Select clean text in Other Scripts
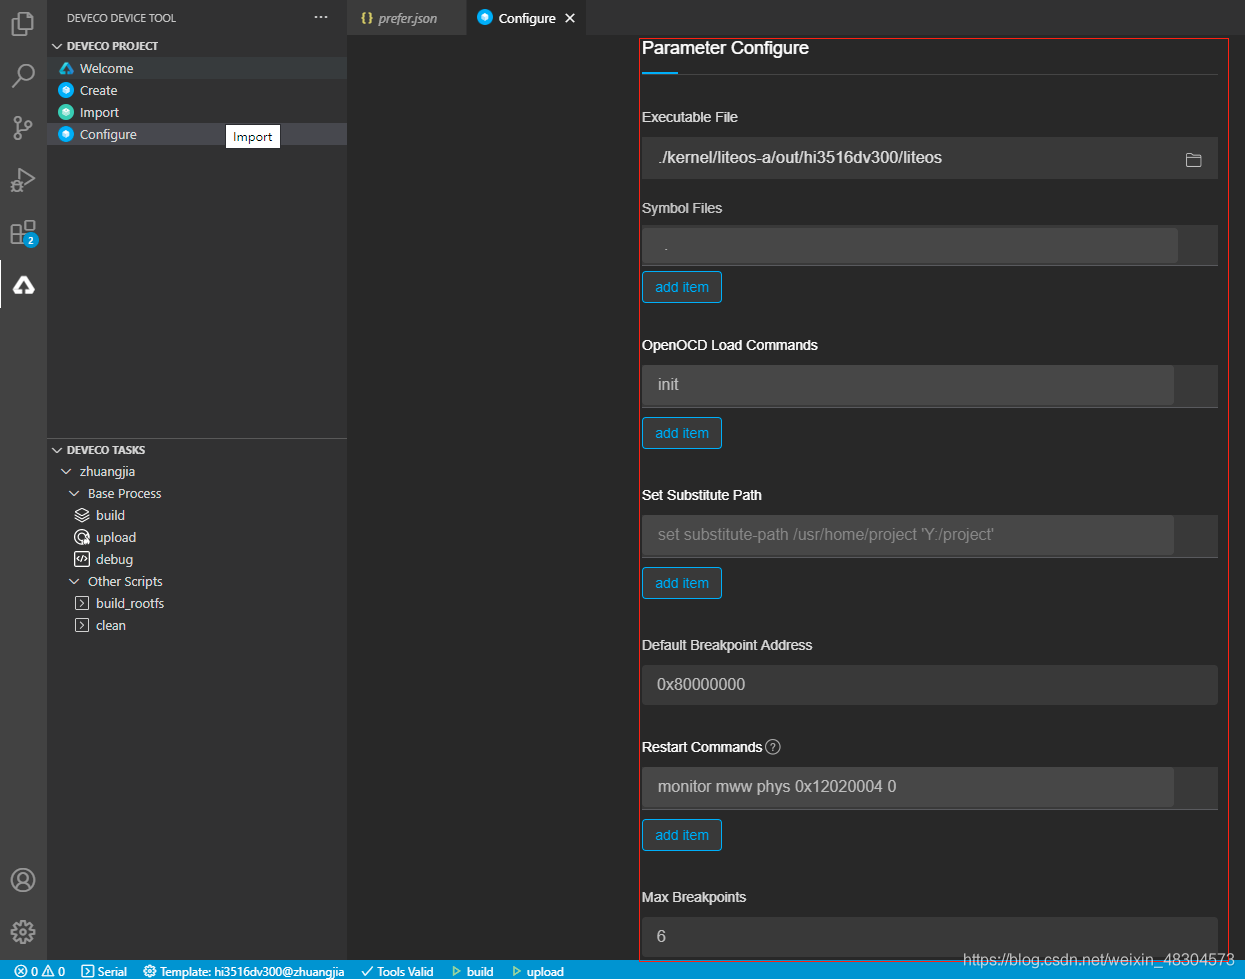 [111, 625]
